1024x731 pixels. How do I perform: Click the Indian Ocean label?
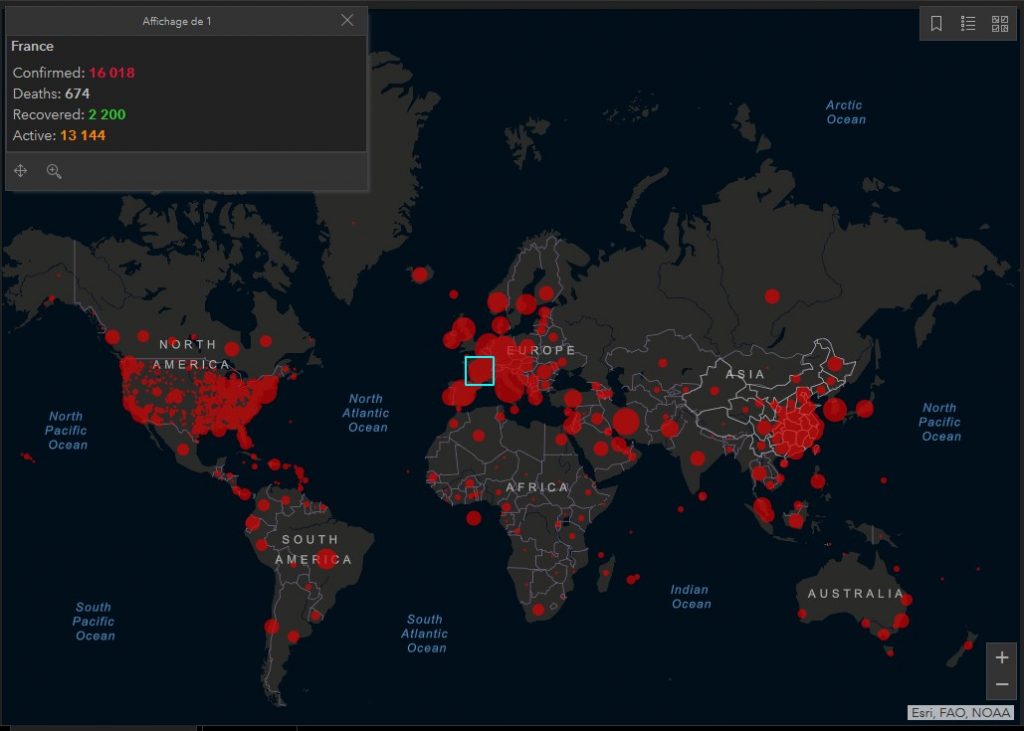click(x=691, y=596)
